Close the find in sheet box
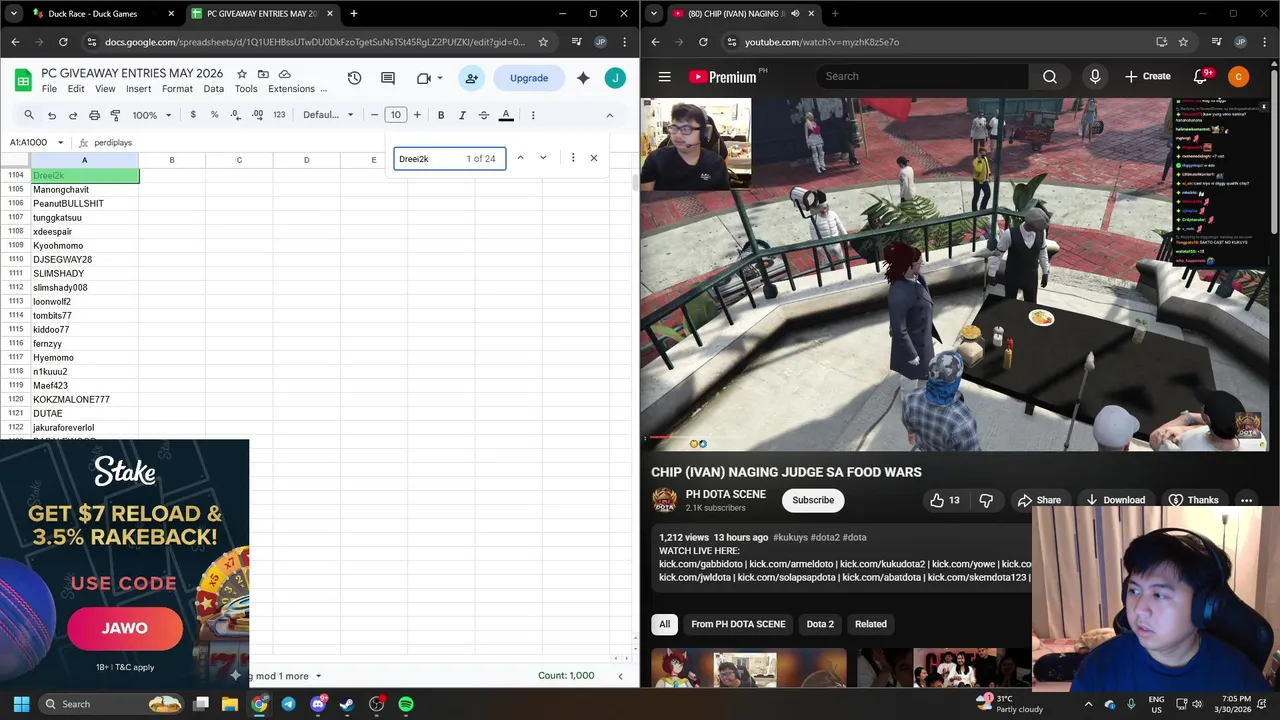 593,158
